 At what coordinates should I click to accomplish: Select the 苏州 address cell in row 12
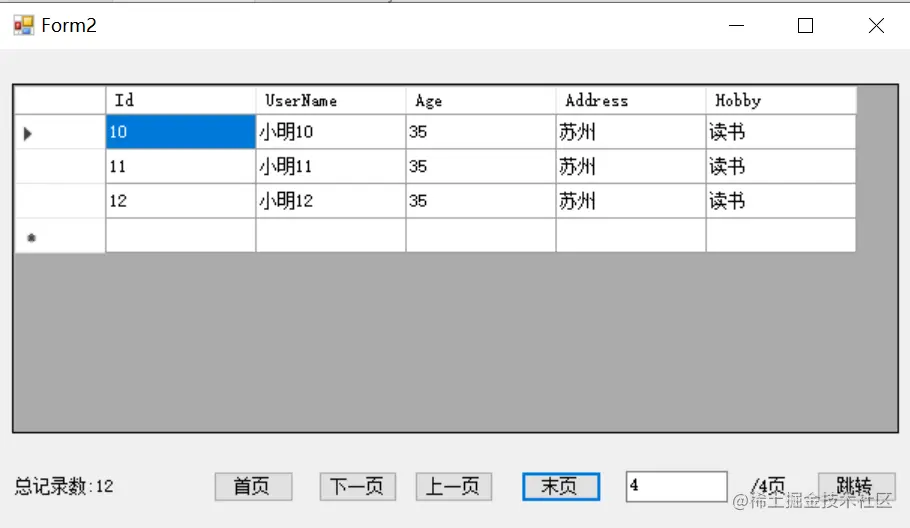631,201
